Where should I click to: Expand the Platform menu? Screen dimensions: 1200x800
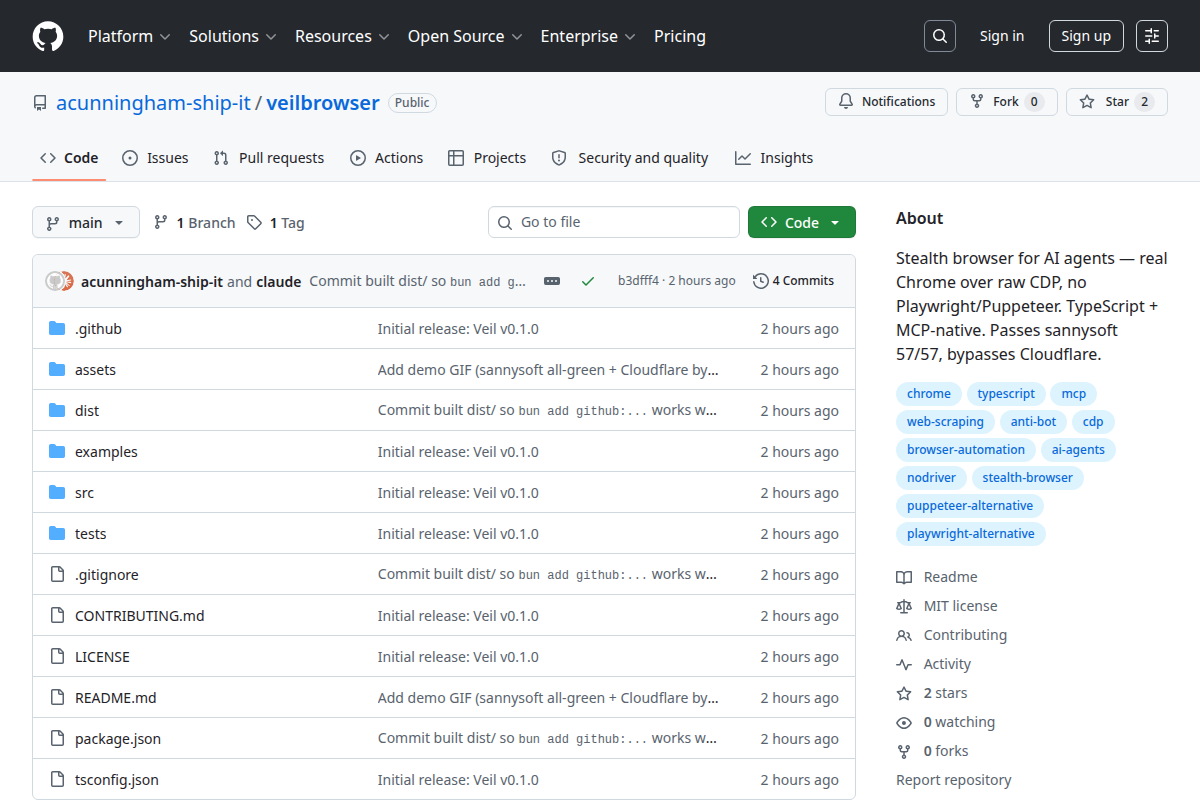coord(129,36)
